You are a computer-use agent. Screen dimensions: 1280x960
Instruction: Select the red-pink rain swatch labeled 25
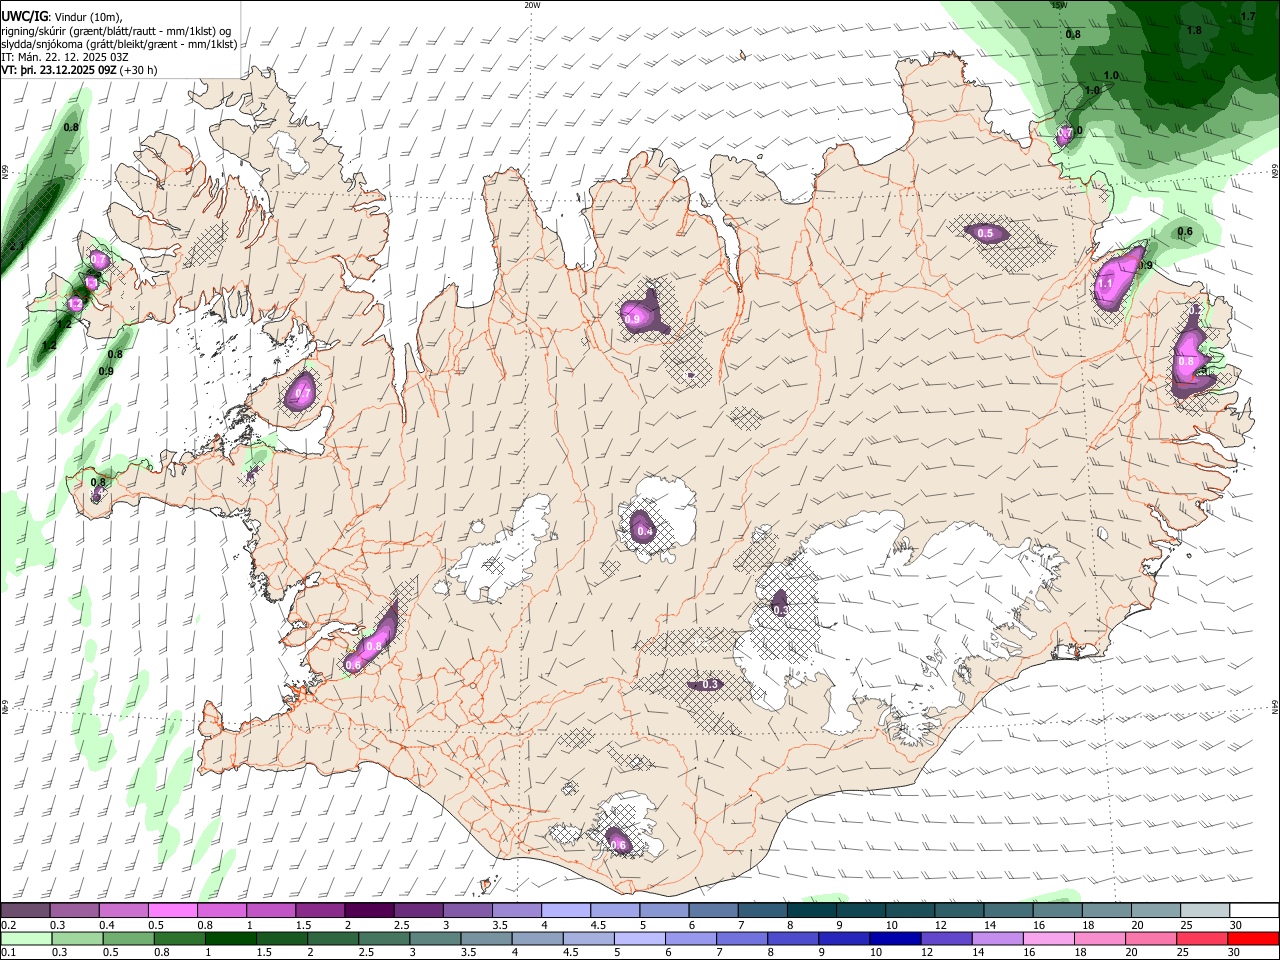(x=1201, y=938)
